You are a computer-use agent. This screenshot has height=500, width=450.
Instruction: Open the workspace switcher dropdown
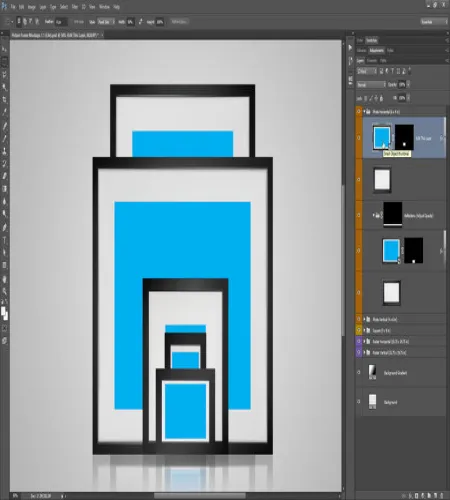[434, 22]
